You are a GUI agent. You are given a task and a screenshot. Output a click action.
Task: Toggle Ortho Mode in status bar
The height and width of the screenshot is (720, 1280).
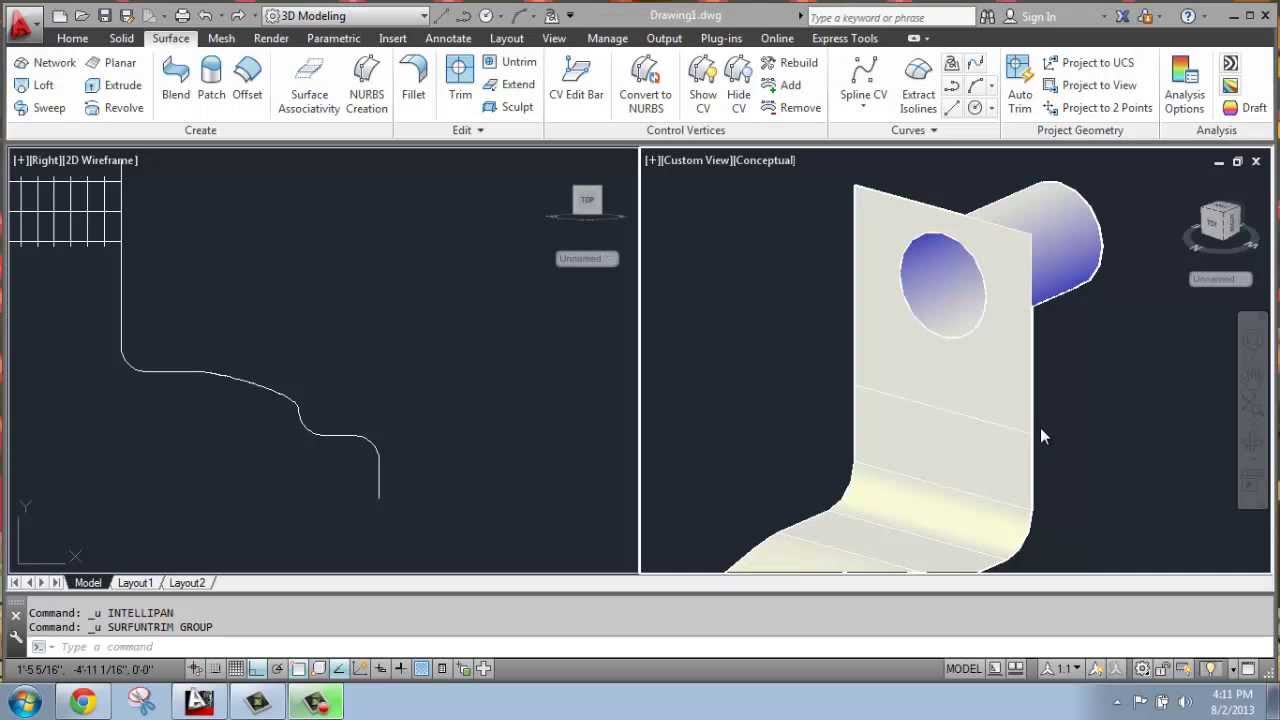257,669
